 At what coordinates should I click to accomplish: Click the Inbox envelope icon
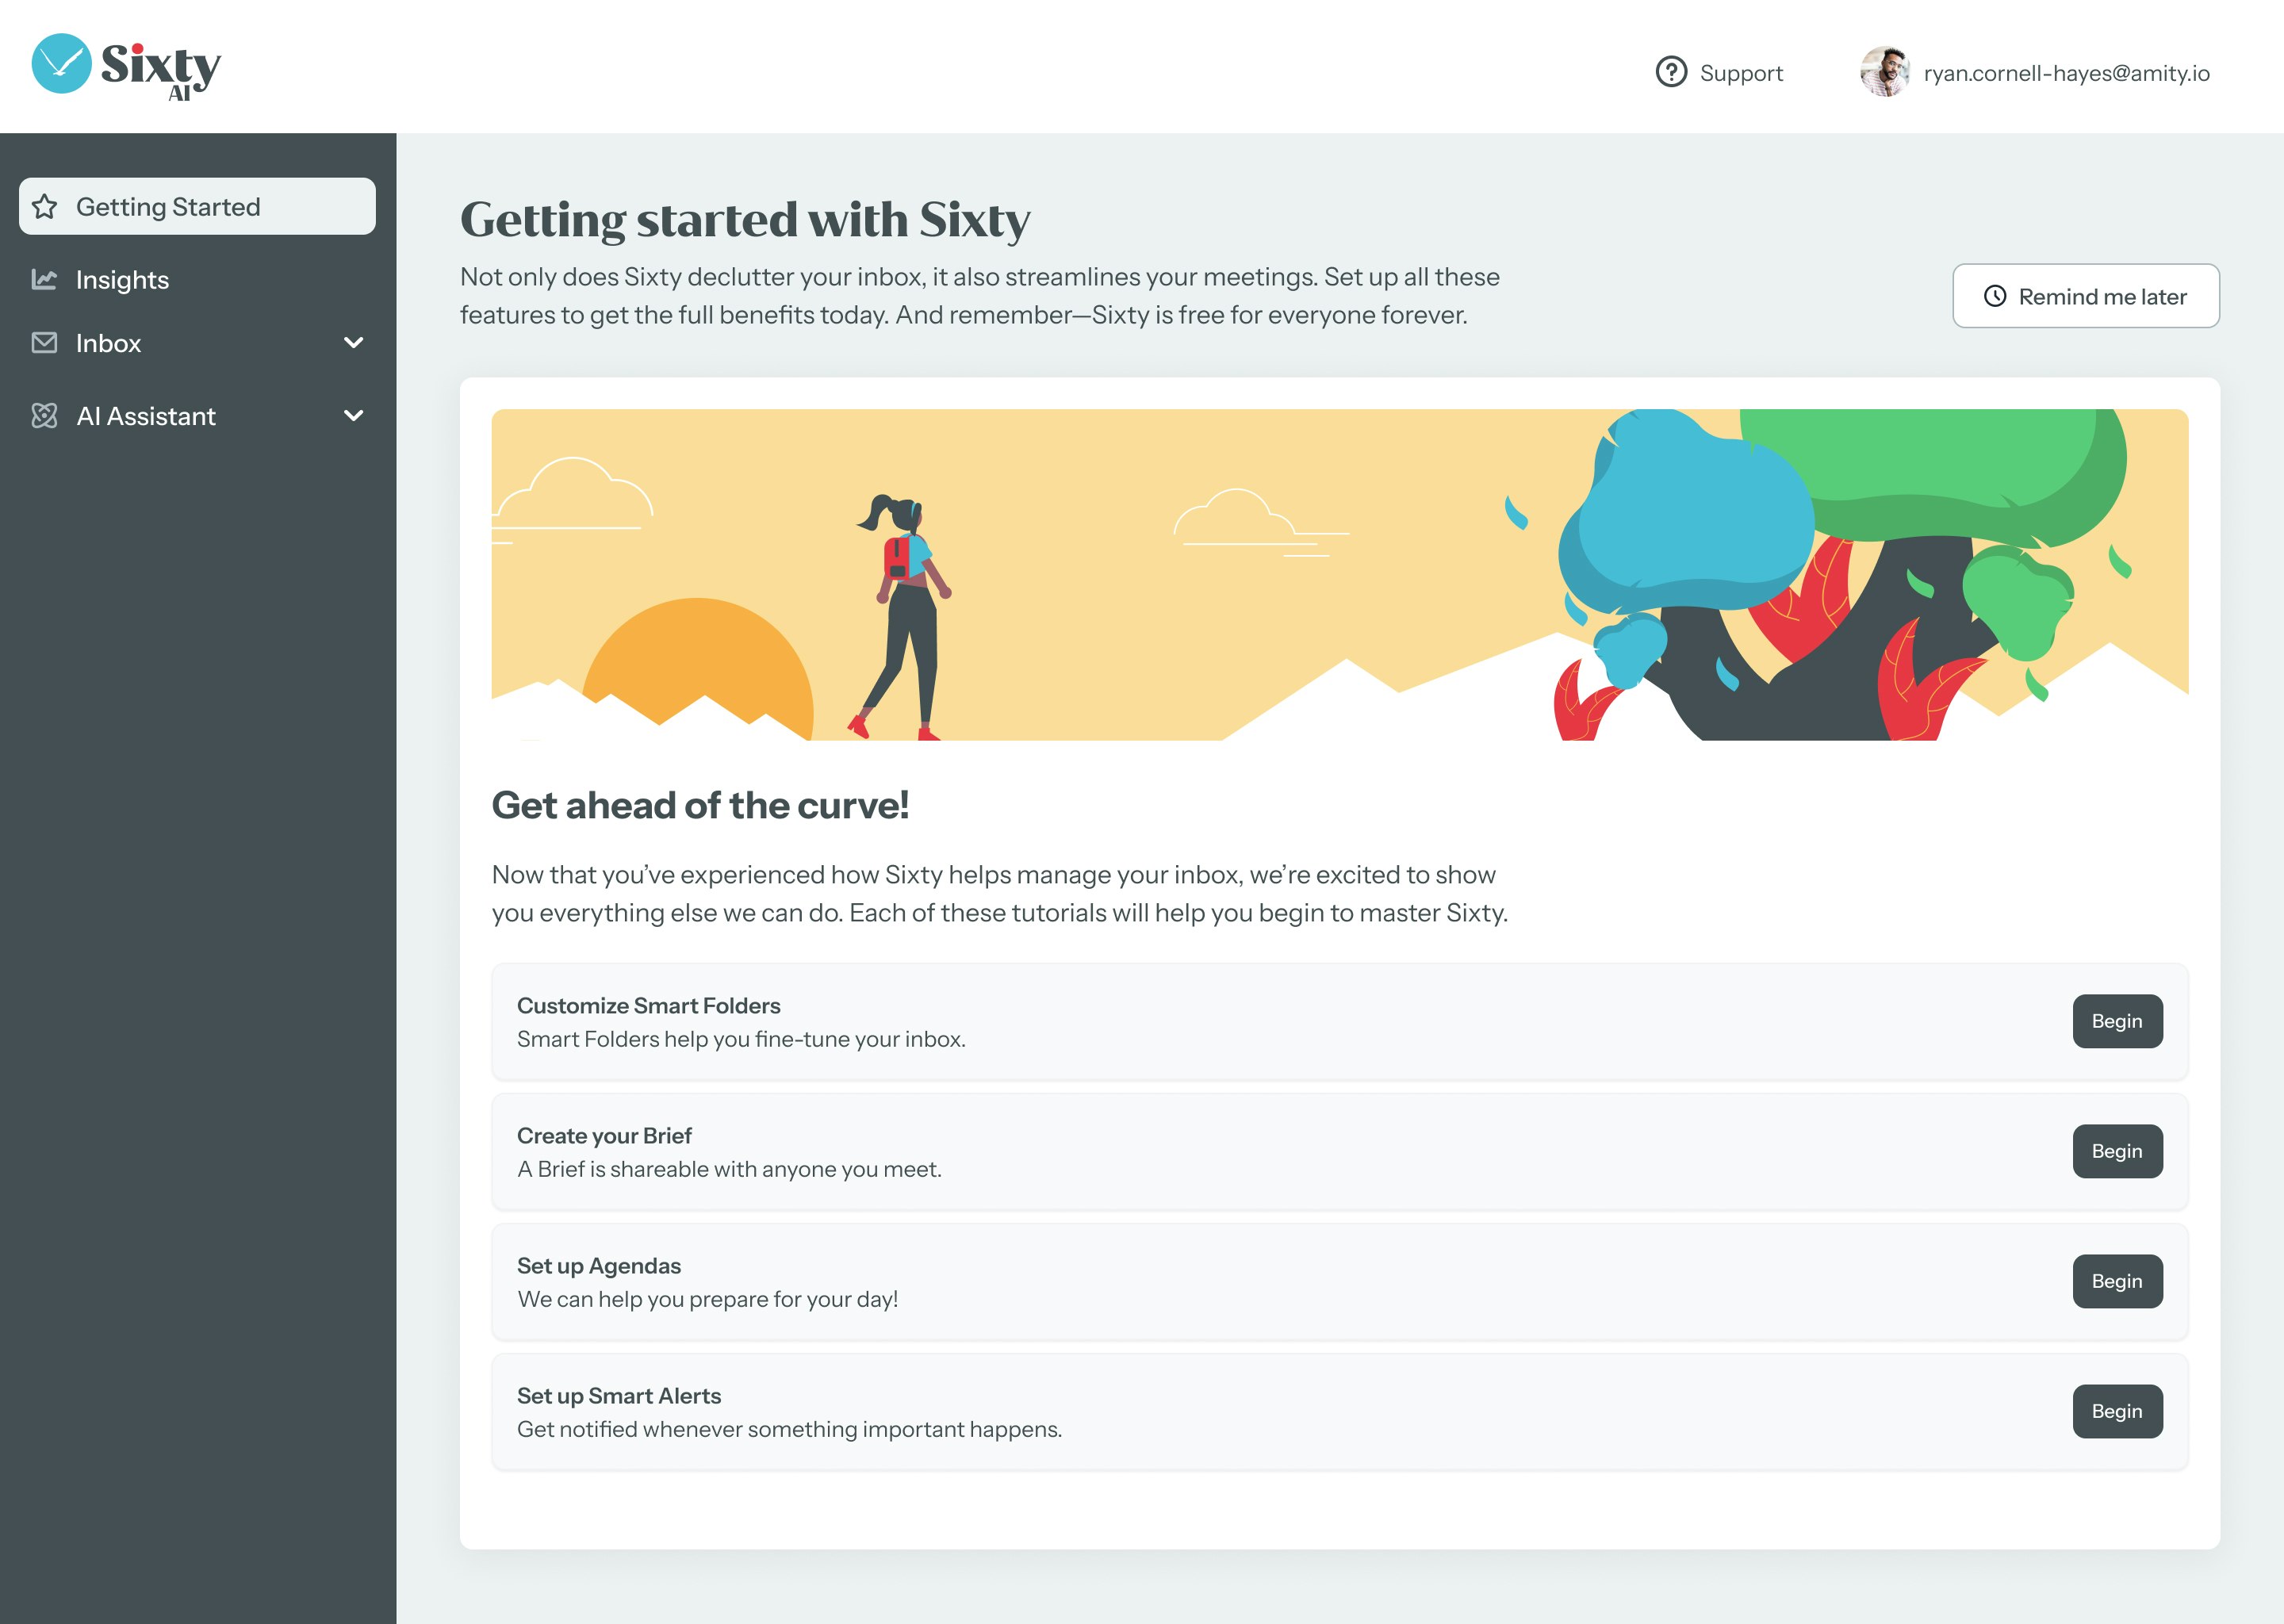pos(45,343)
